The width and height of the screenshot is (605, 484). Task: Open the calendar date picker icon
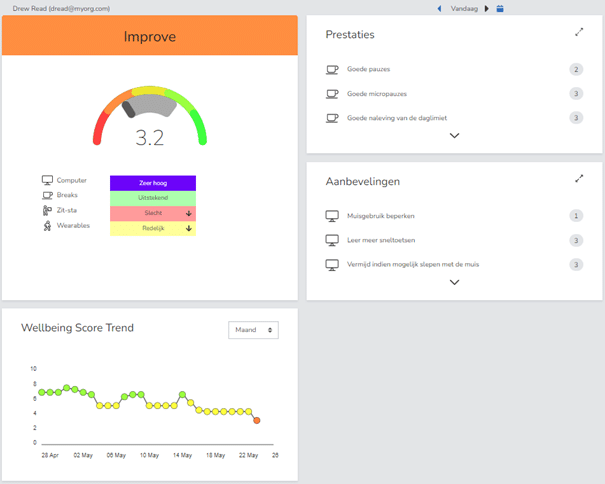[500, 8]
